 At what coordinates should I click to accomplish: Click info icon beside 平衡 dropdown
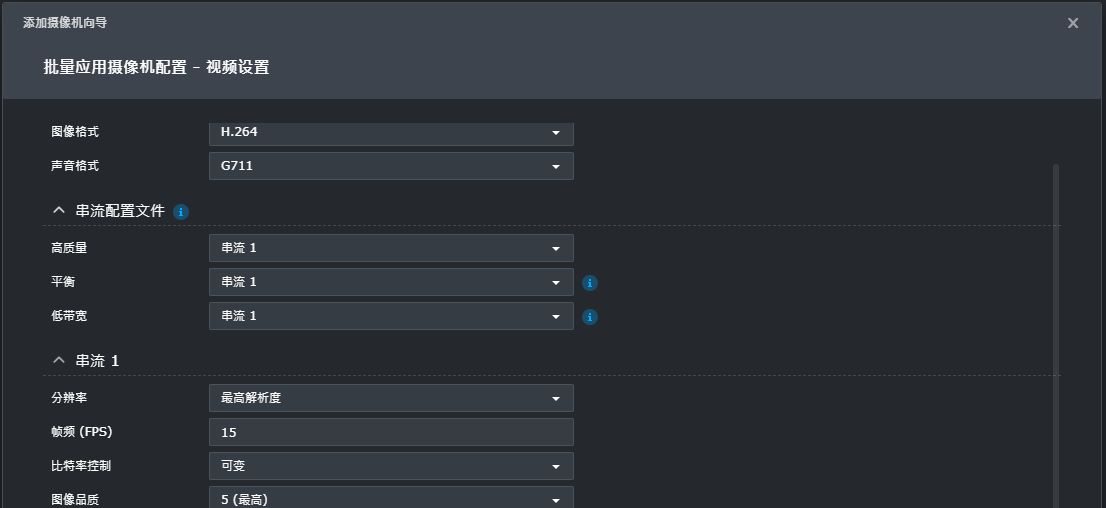pyautogui.click(x=590, y=283)
